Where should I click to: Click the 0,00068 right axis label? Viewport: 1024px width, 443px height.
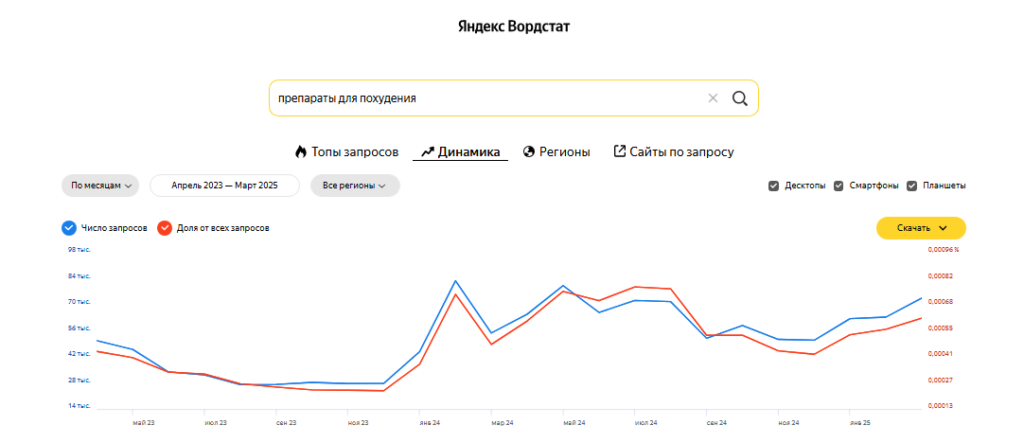coord(940,302)
